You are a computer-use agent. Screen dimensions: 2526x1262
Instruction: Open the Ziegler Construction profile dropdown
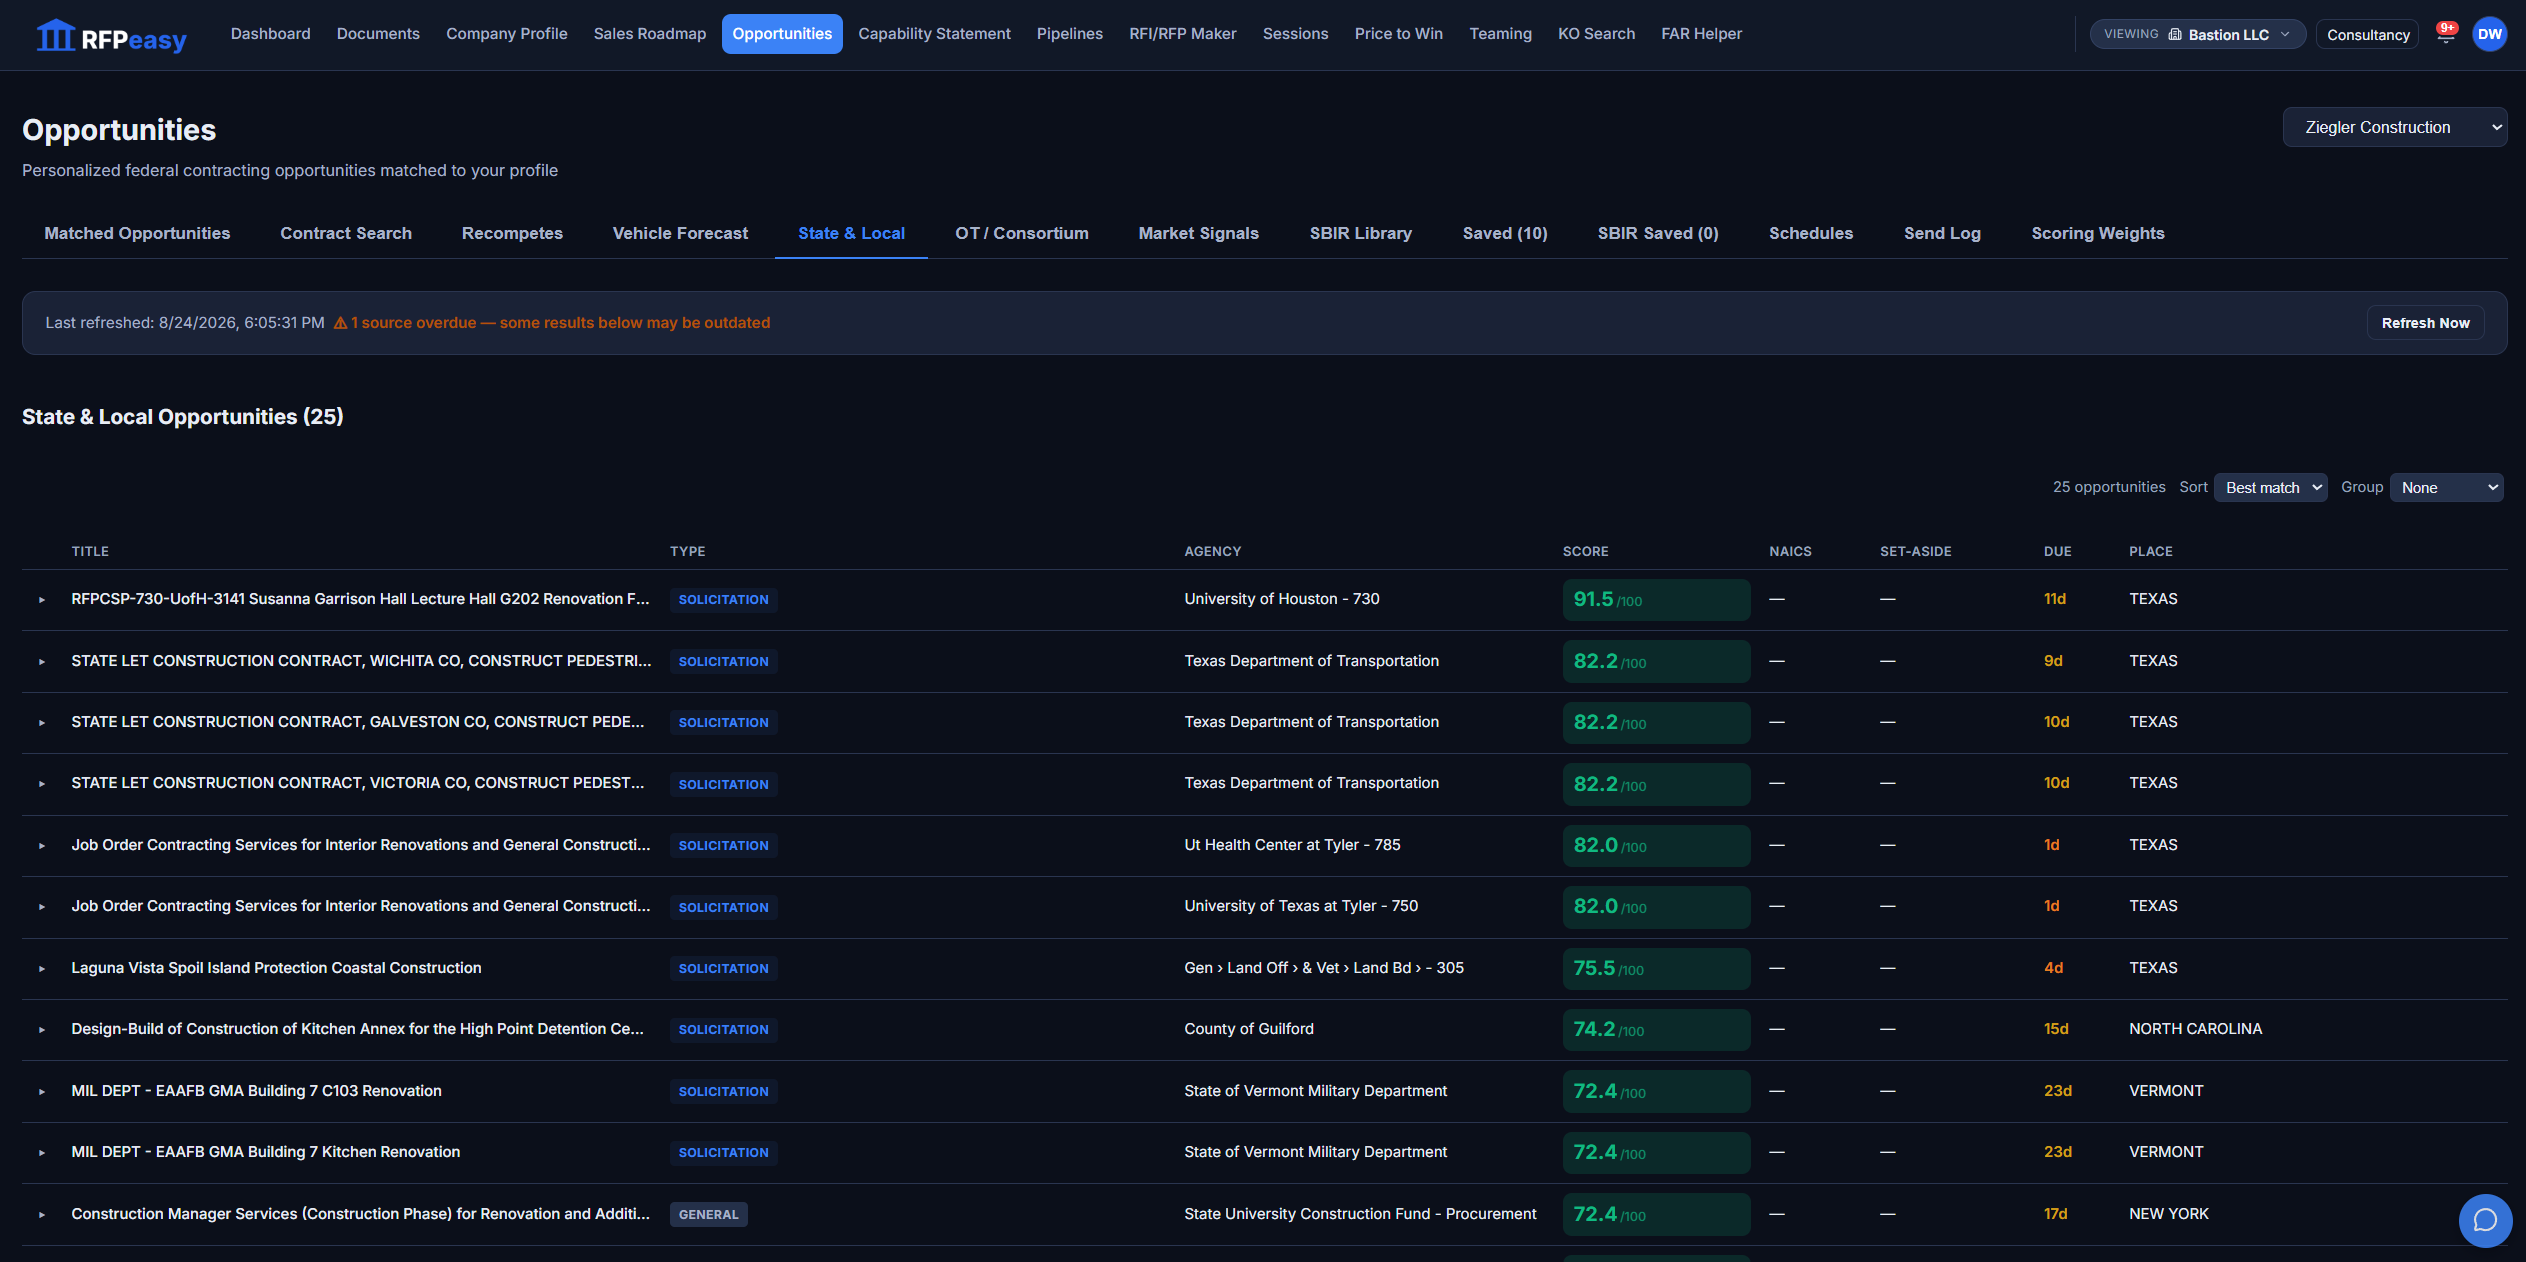pos(2394,127)
